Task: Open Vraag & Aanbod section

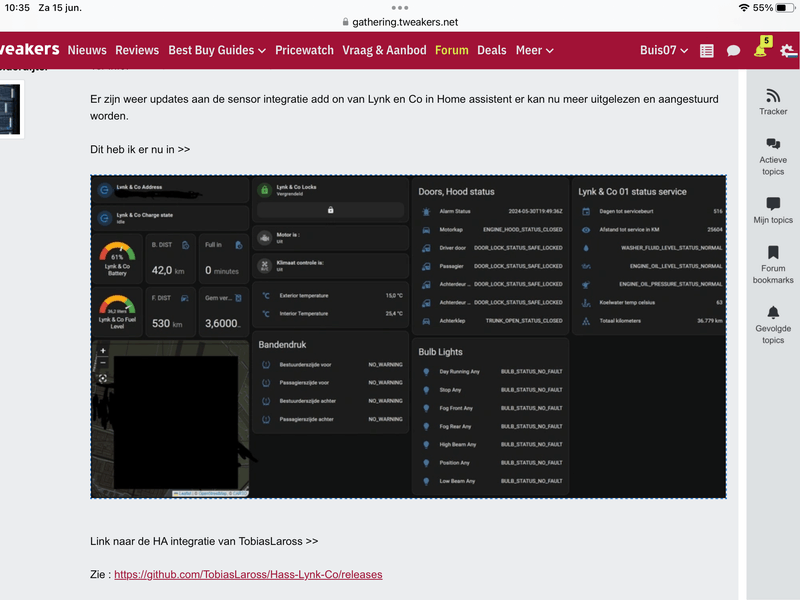Action: point(384,50)
